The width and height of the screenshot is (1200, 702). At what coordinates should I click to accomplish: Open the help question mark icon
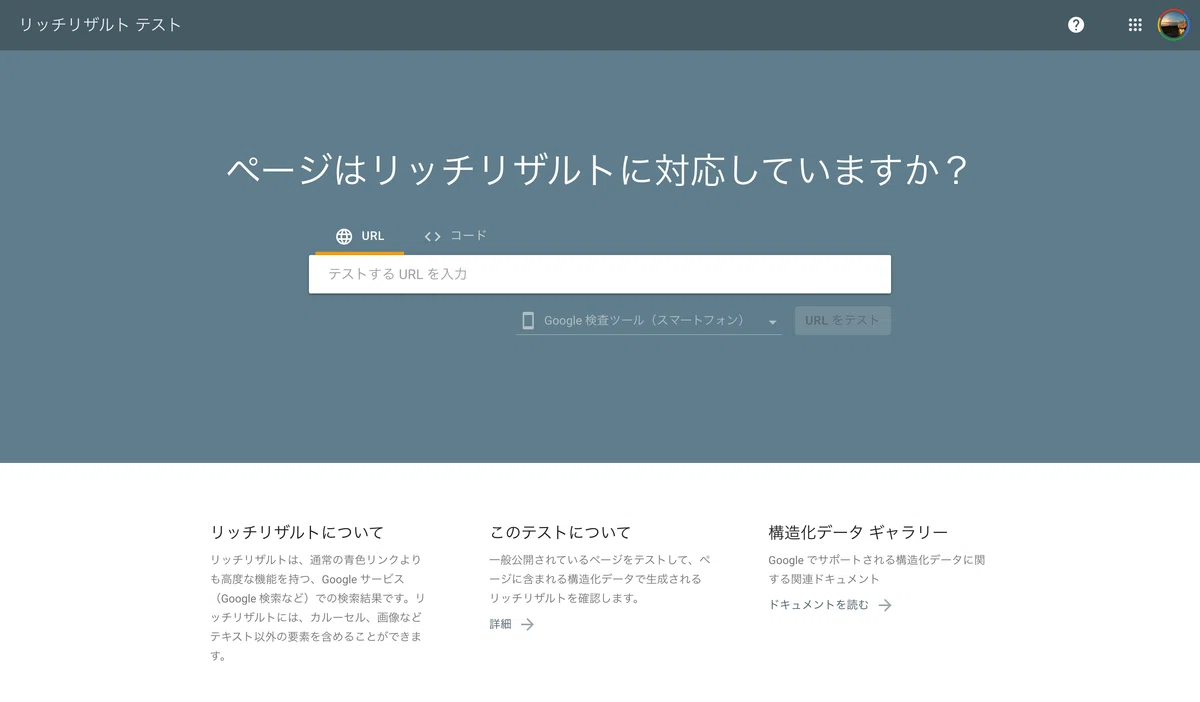[1076, 25]
